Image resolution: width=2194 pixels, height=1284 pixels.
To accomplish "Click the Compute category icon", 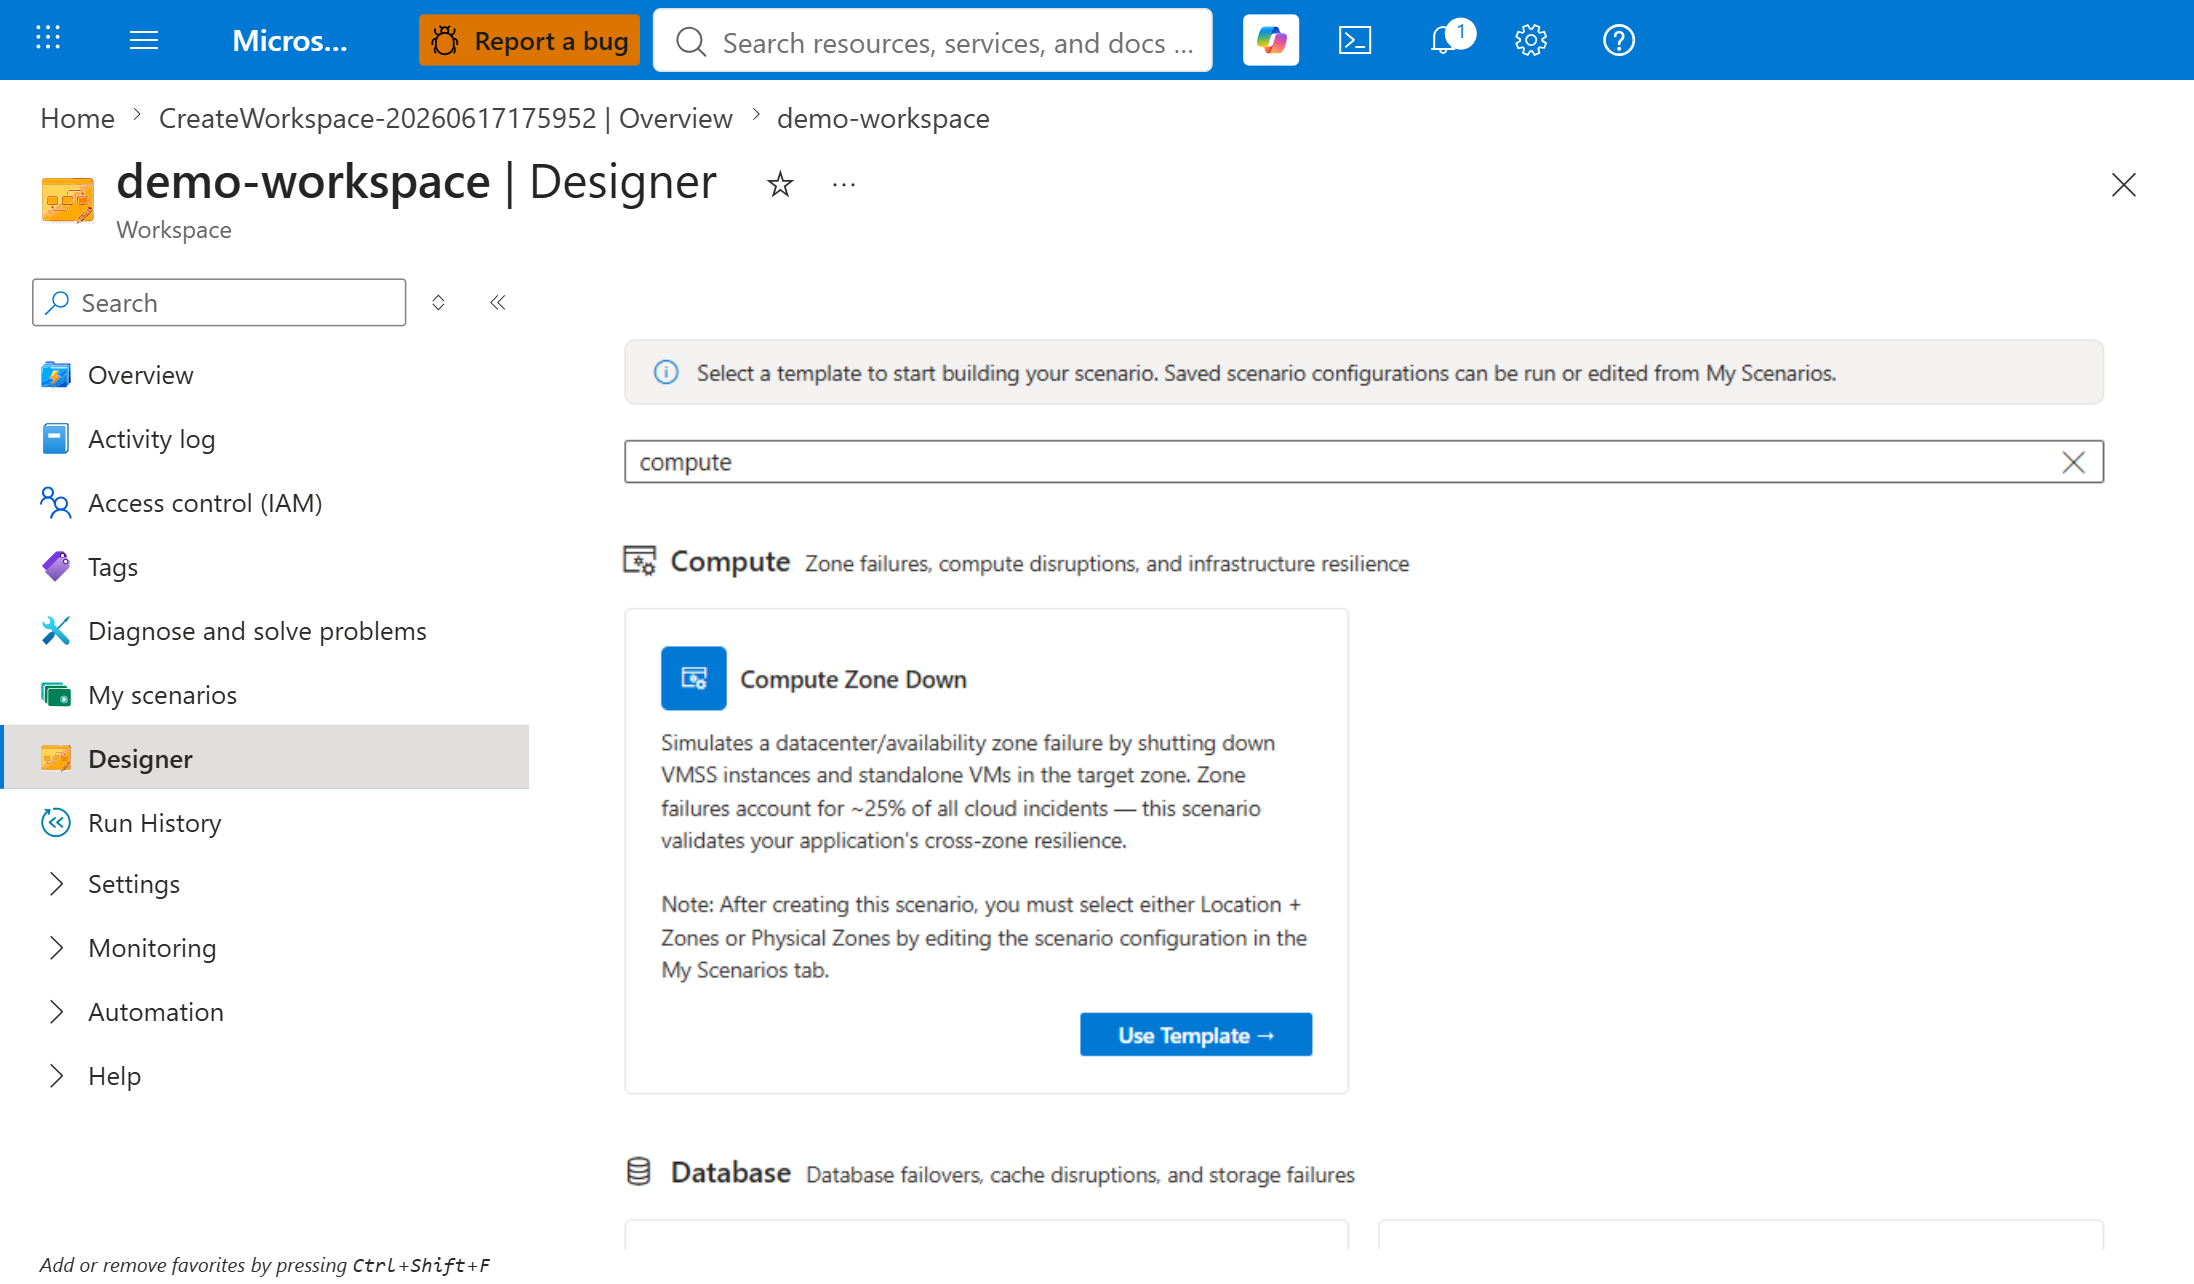I will 640,561.
